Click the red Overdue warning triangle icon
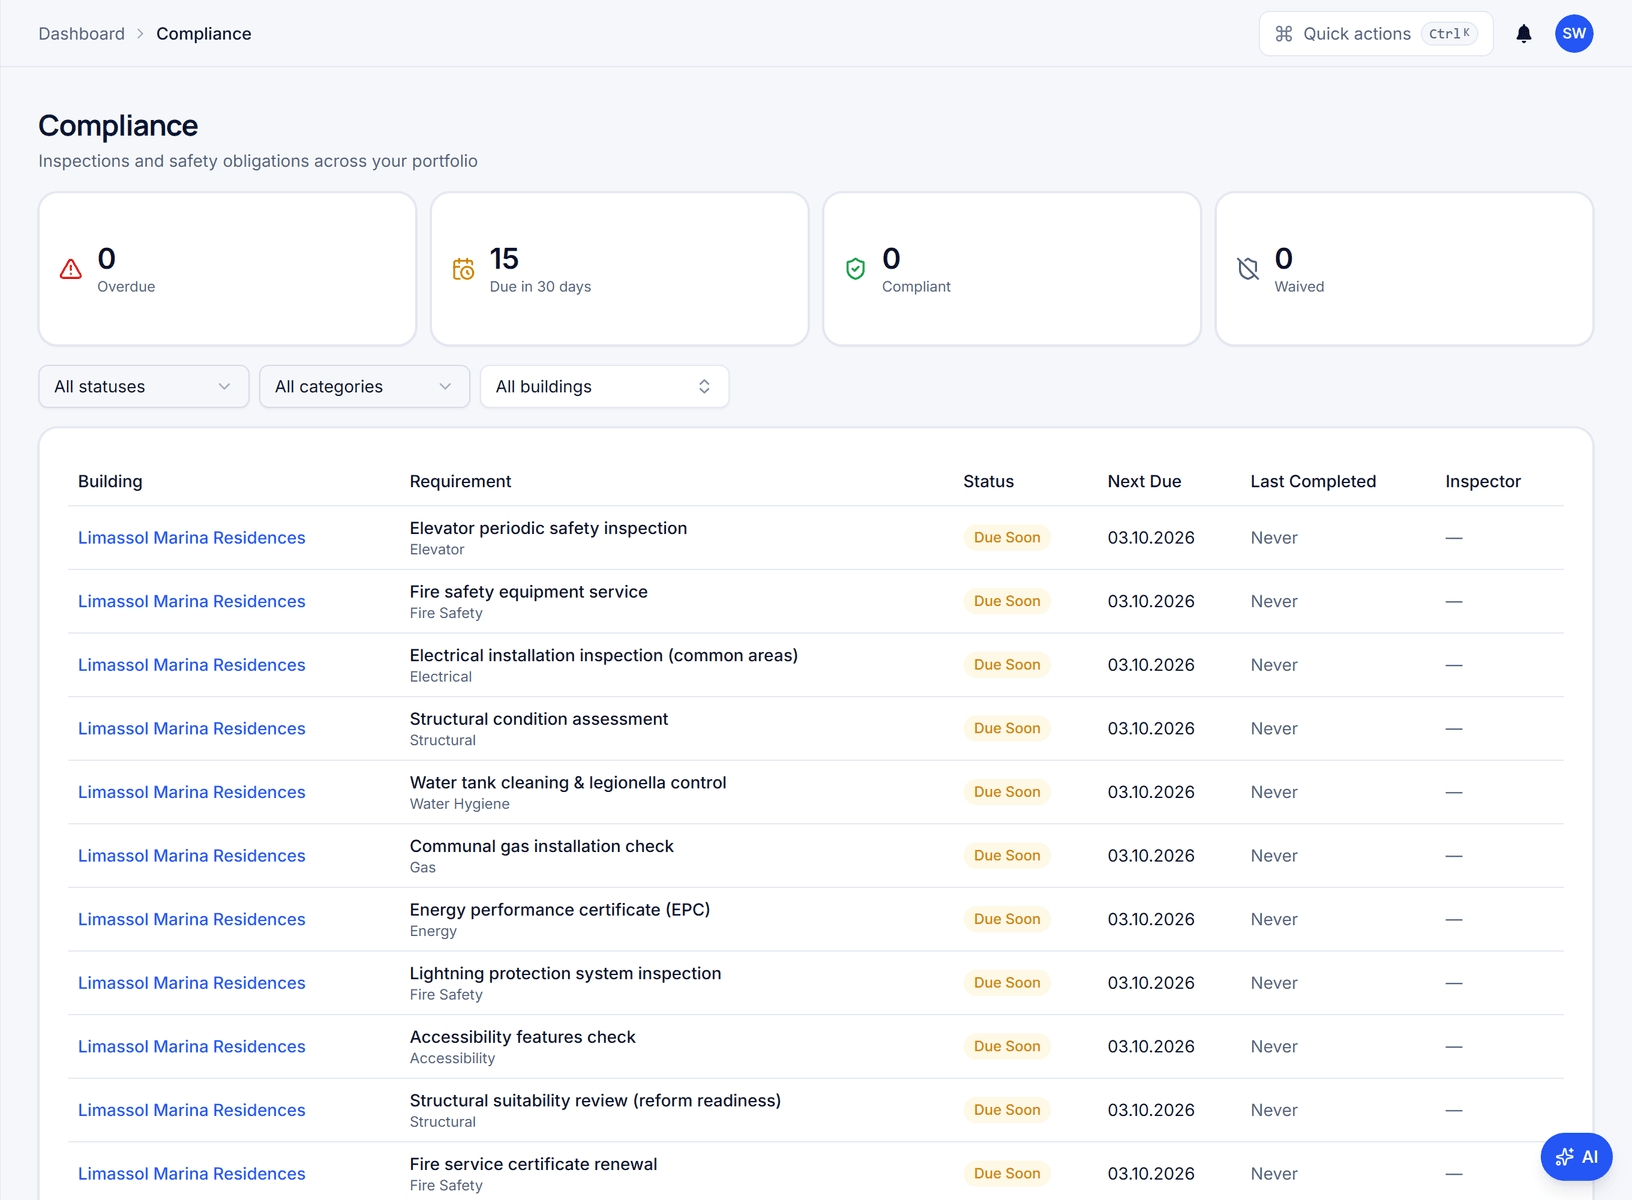The image size is (1632, 1200). coord(71,269)
